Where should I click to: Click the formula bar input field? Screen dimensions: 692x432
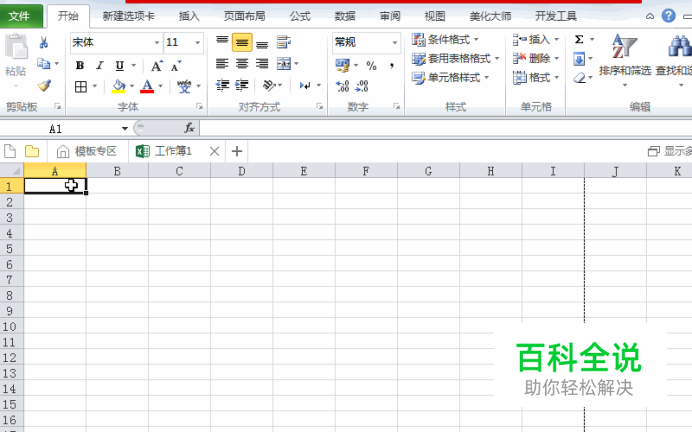(446, 128)
